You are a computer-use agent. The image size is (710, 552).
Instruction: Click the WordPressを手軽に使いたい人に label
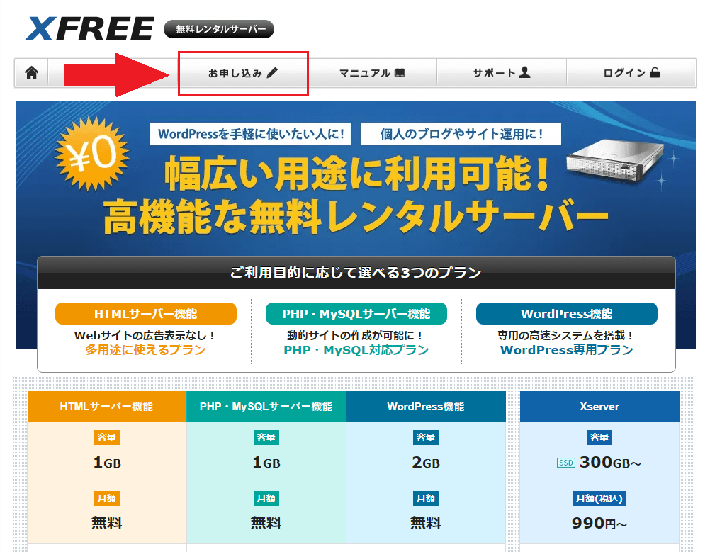(250, 134)
